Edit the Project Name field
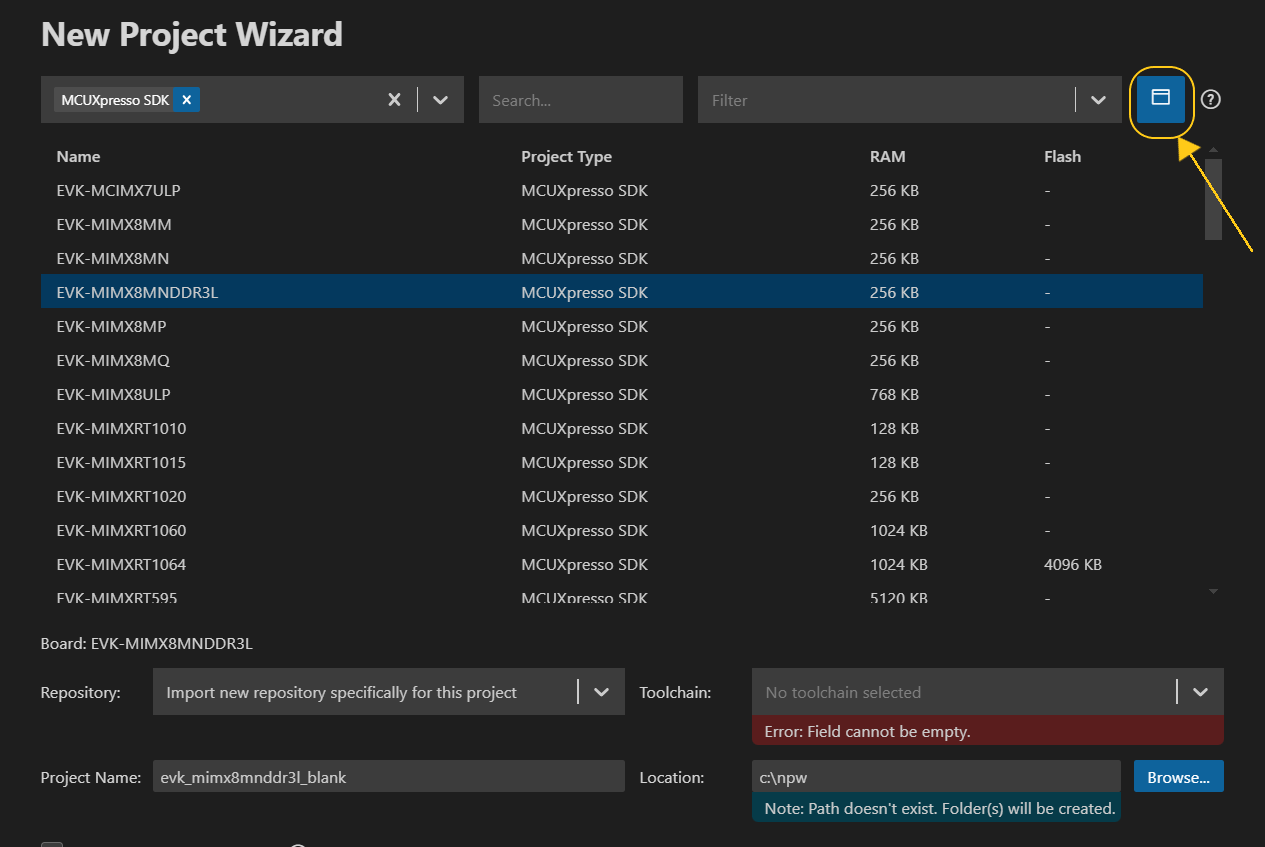The image size is (1265, 847). pos(387,775)
